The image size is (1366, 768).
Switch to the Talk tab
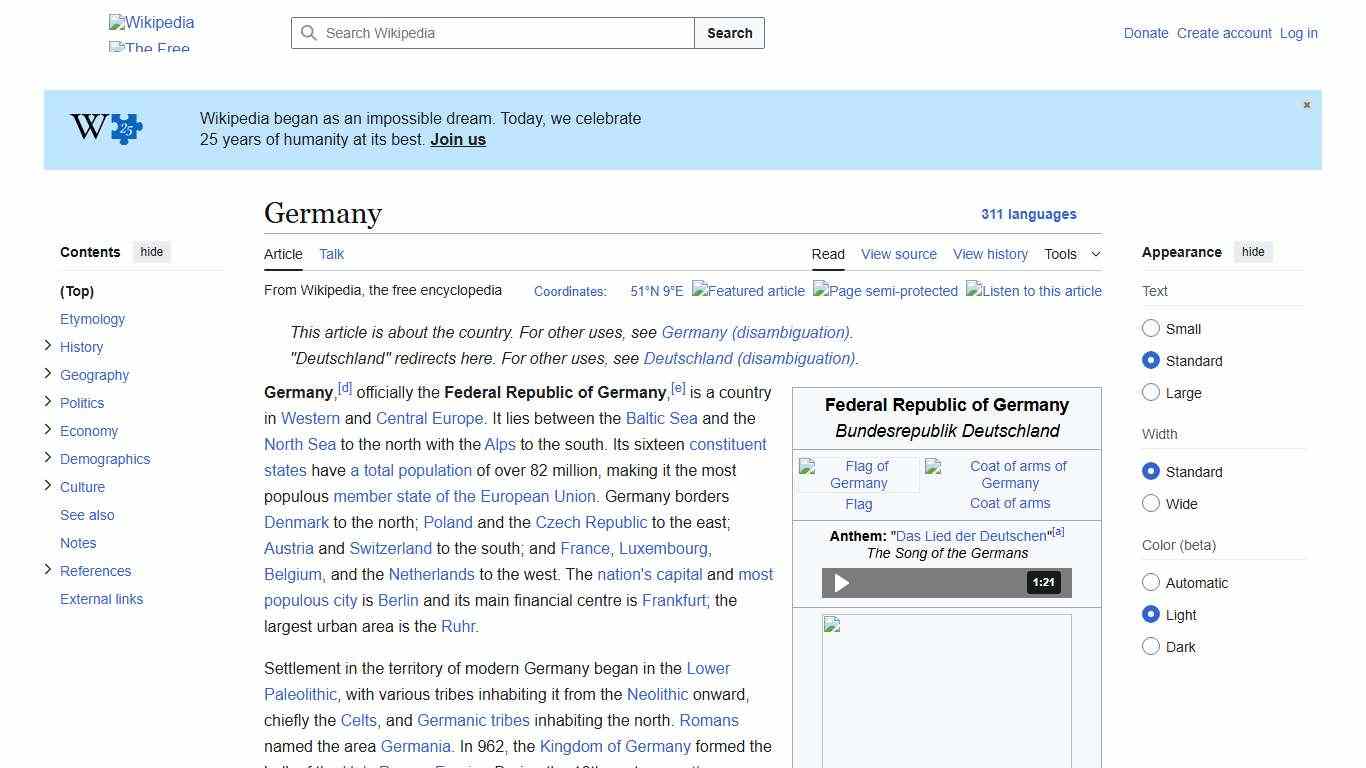click(331, 254)
